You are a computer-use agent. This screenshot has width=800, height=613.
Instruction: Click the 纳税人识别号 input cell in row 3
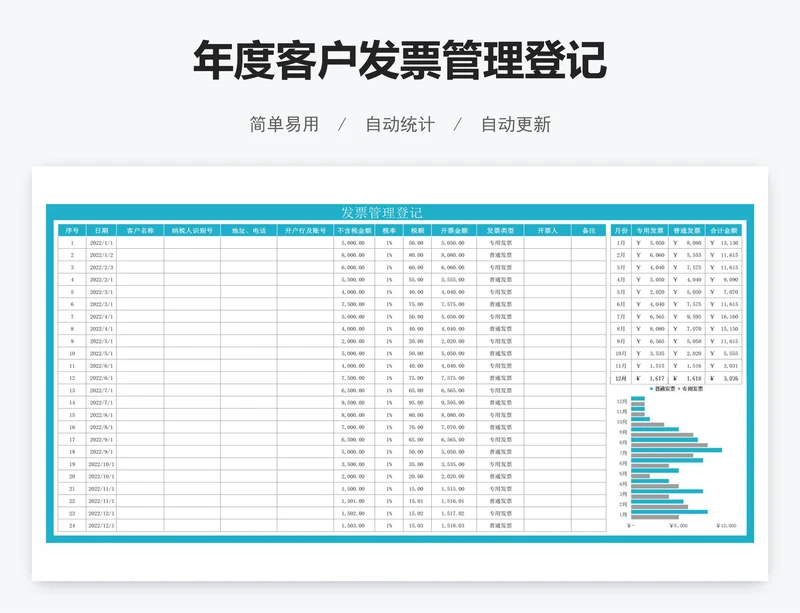coord(192,267)
